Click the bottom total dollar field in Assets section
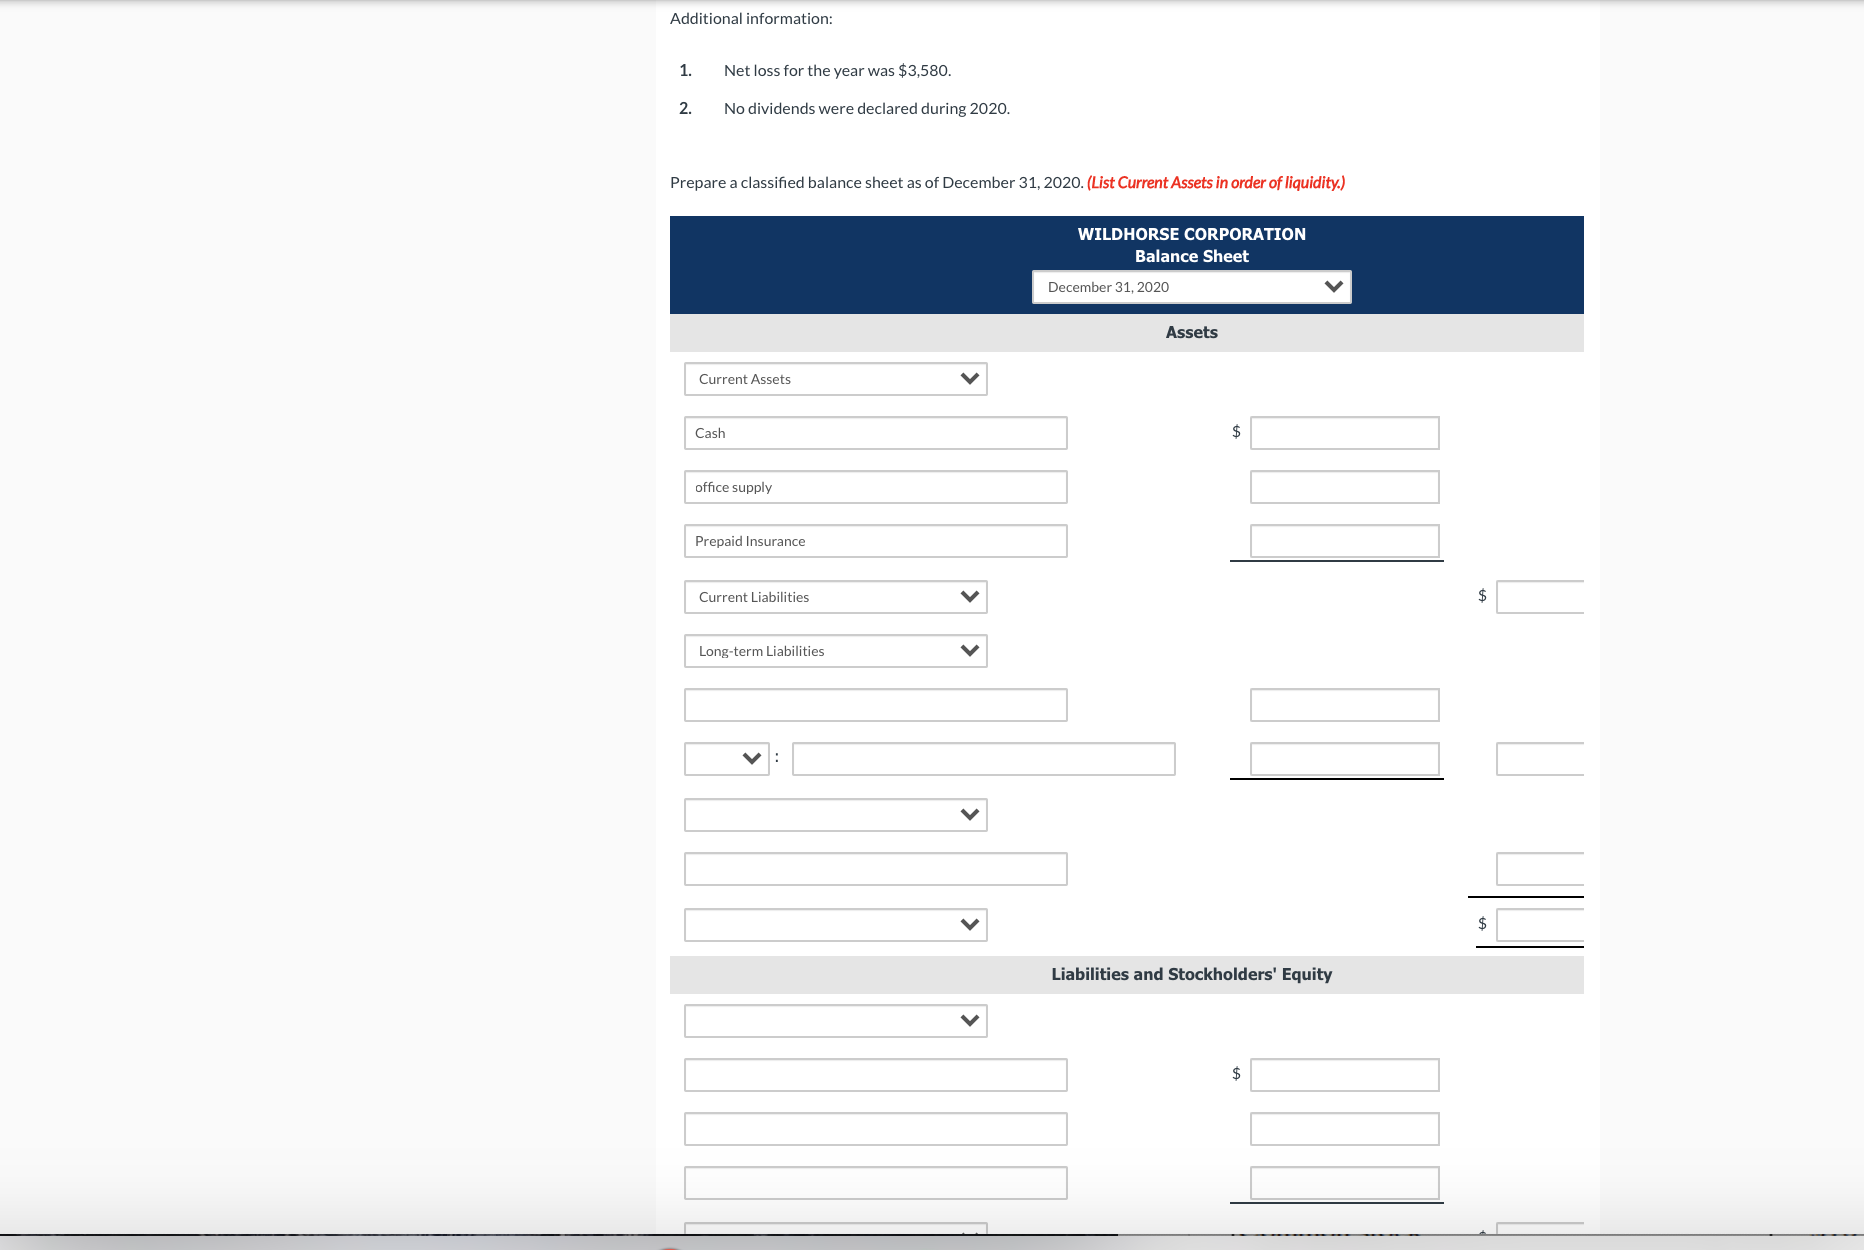1864x1250 pixels. (1540, 925)
